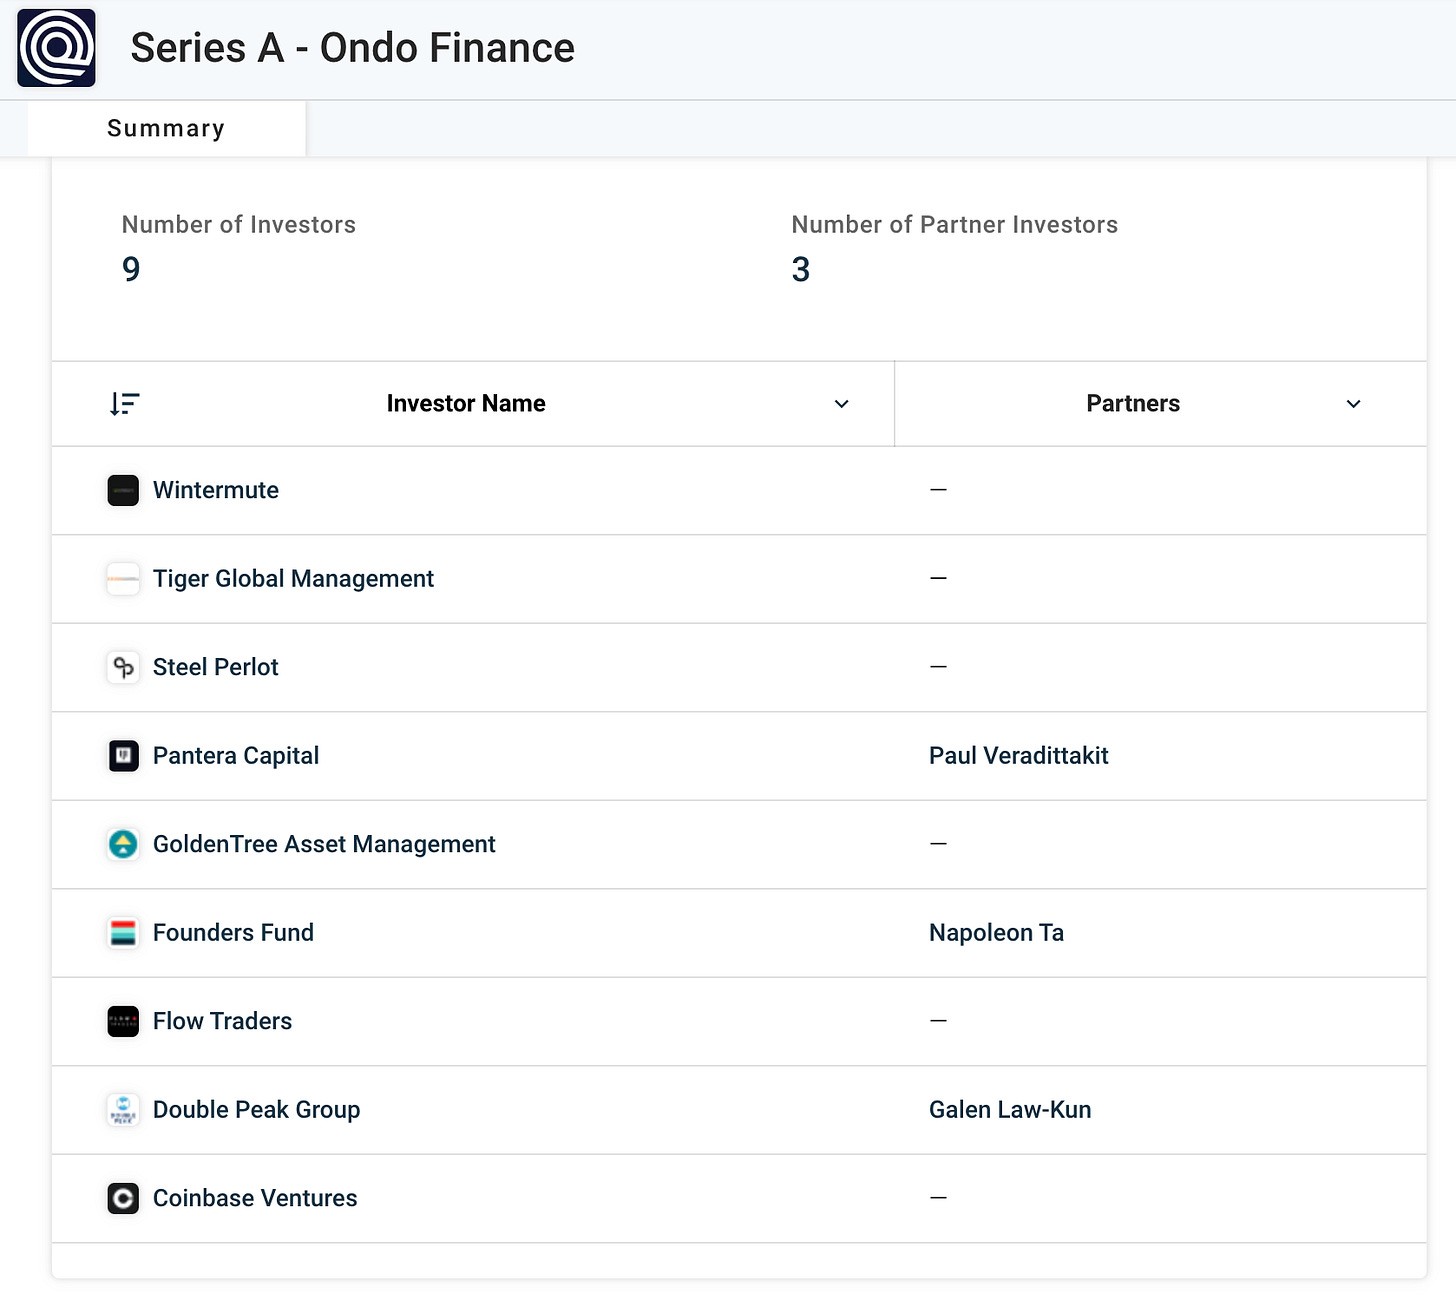Open partner Paul Veradittakit's profile
This screenshot has width=1456, height=1295.
click(1018, 756)
